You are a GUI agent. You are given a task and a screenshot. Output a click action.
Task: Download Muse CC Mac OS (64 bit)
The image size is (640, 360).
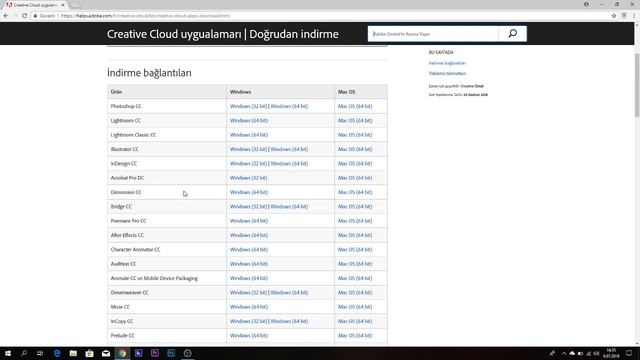355,307
